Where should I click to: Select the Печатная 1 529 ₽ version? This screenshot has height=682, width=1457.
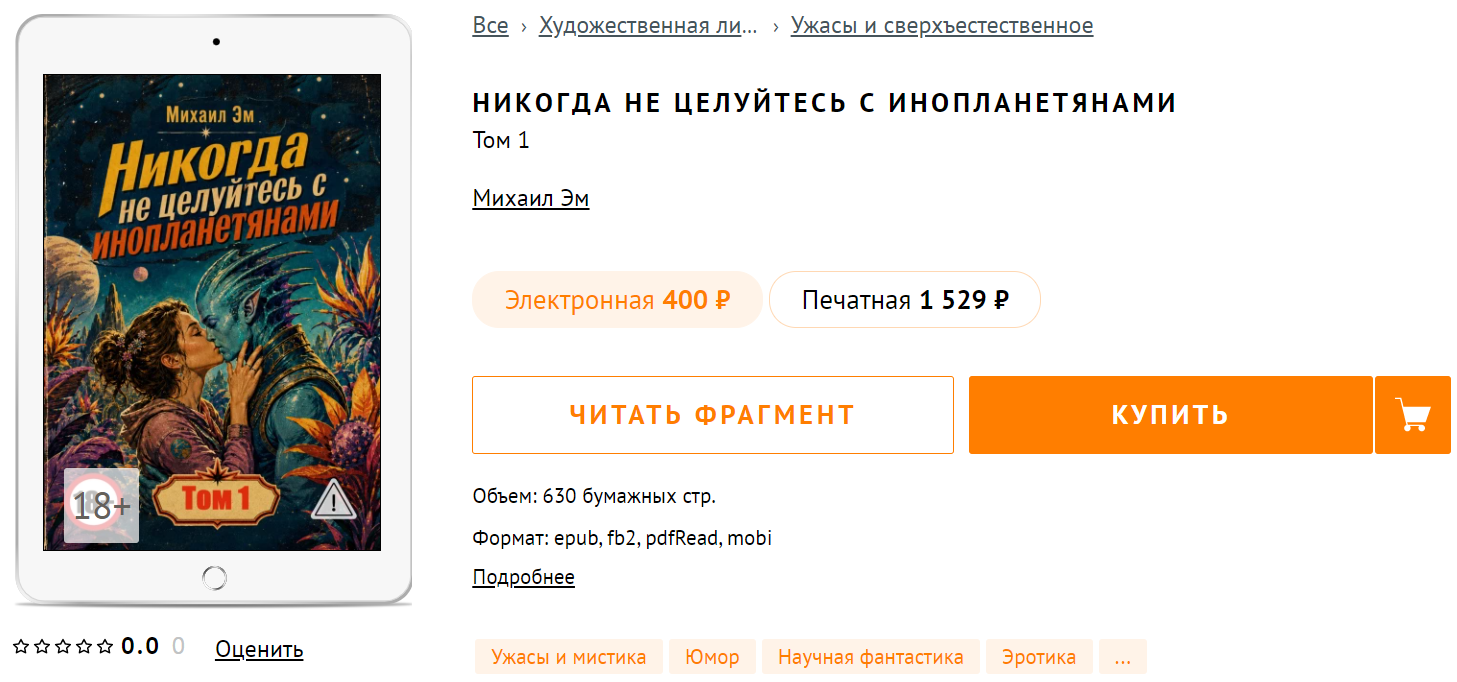[x=905, y=300]
